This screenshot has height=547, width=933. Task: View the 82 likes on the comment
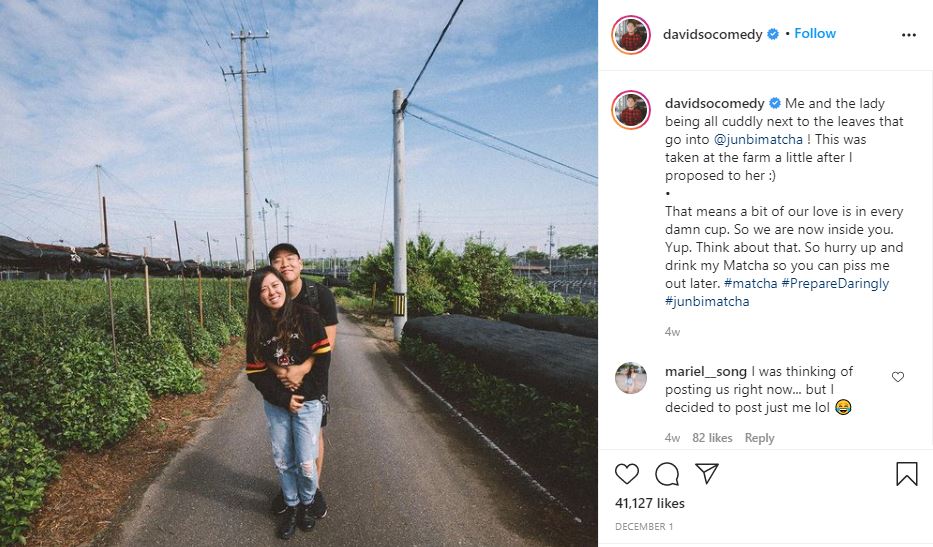point(712,438)
